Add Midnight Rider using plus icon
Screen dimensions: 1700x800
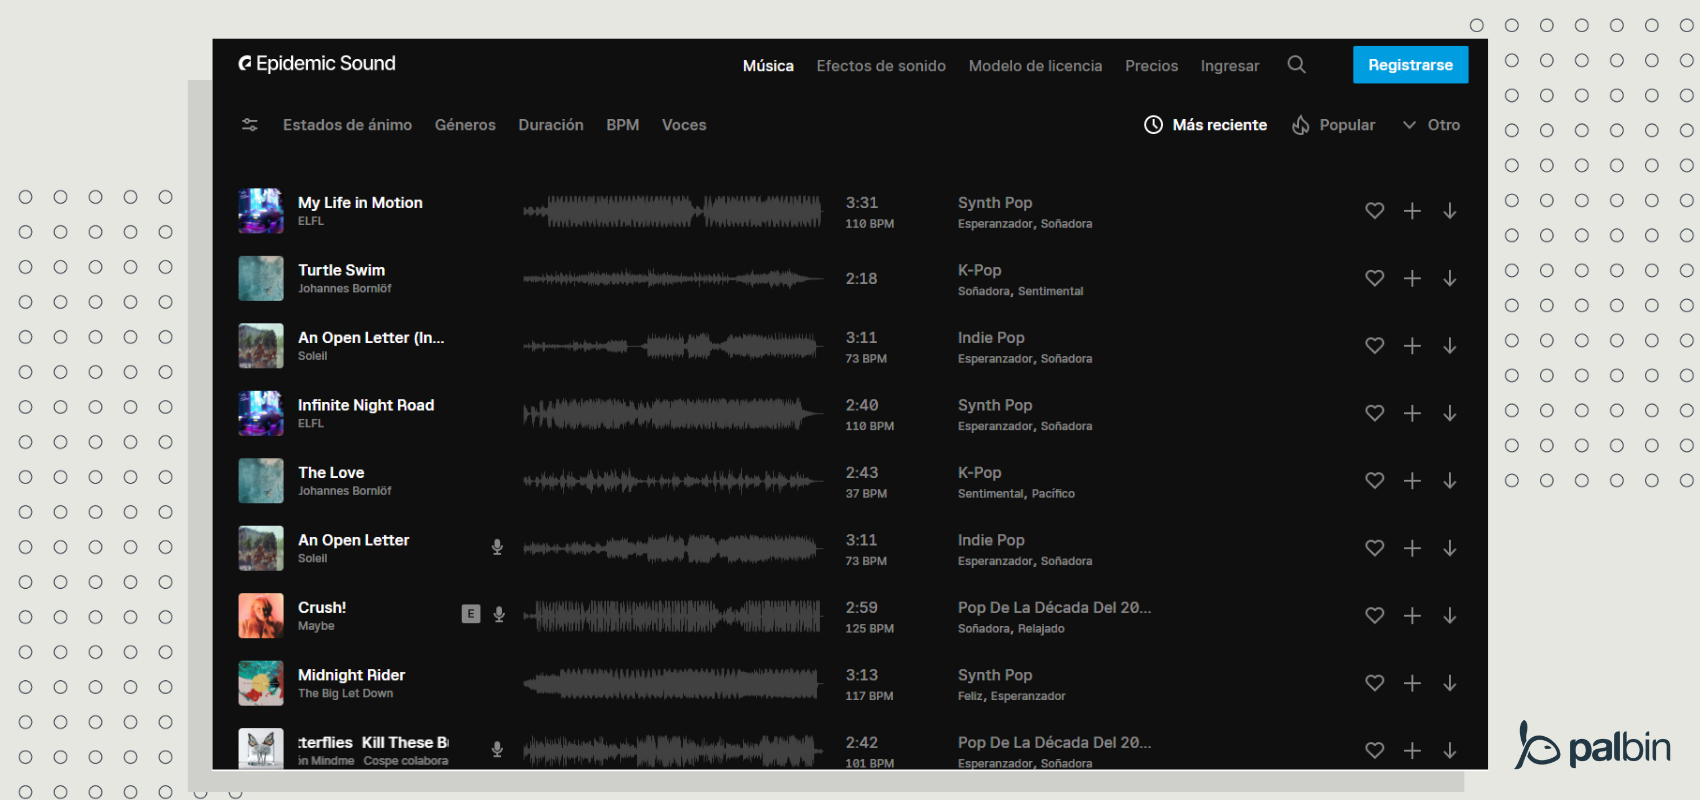pyautogui.click(x=1412, y=683)
